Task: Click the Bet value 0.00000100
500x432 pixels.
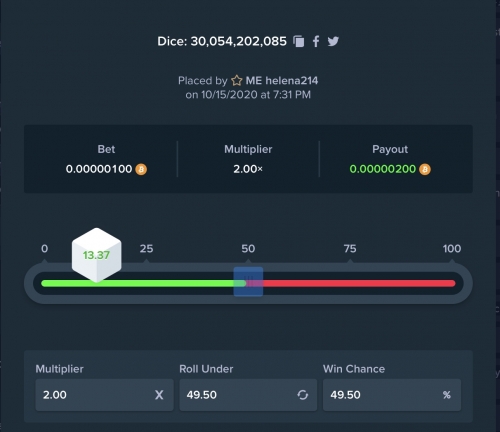Action: 99,169
